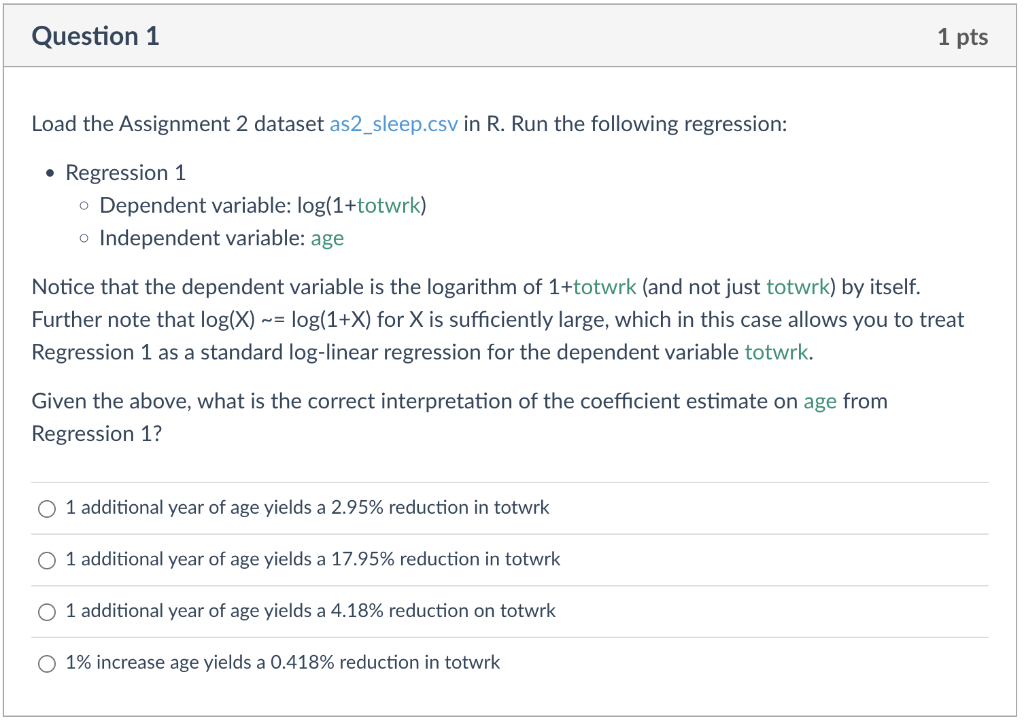Click age in the Independent variable bullet

tap(327, 238)
